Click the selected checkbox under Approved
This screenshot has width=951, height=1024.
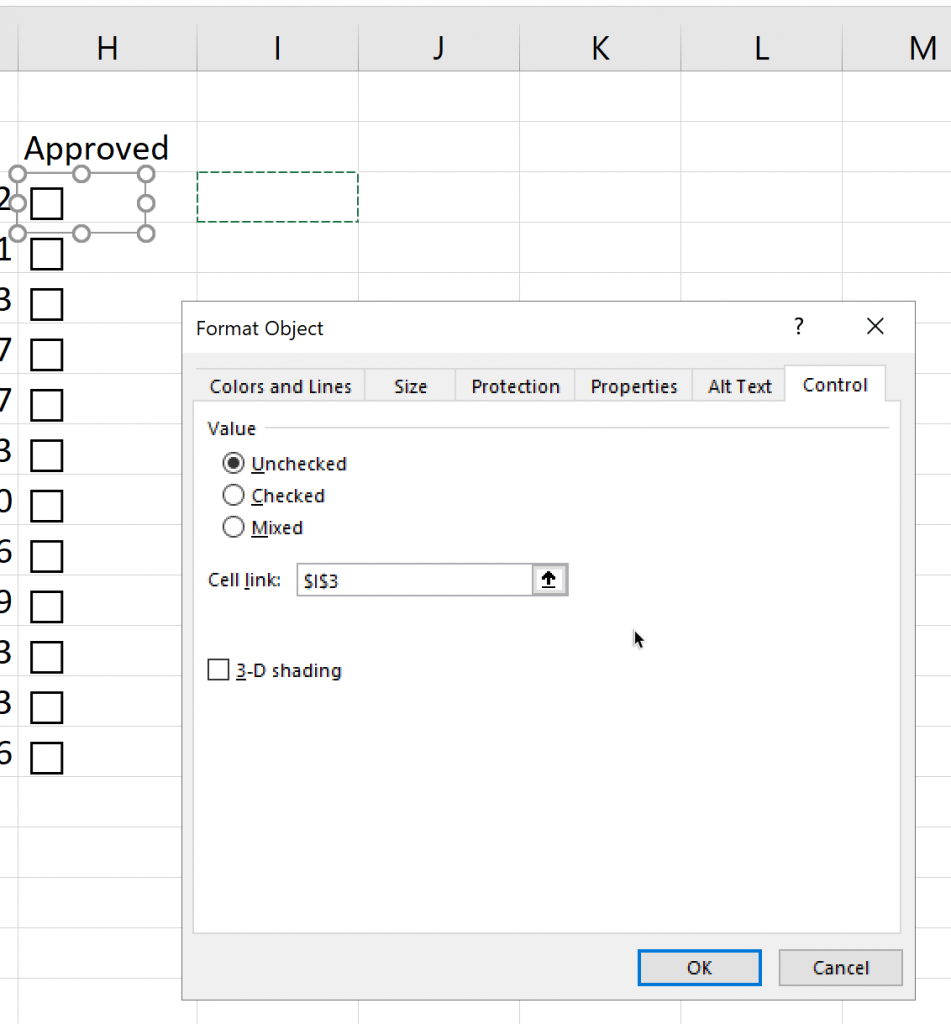click(47, 204)
